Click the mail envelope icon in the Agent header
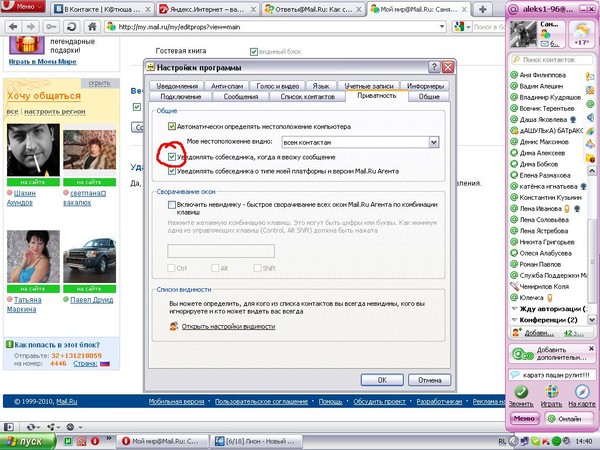Viewport: 600px width, 450px height. click(x=544, y=44)
